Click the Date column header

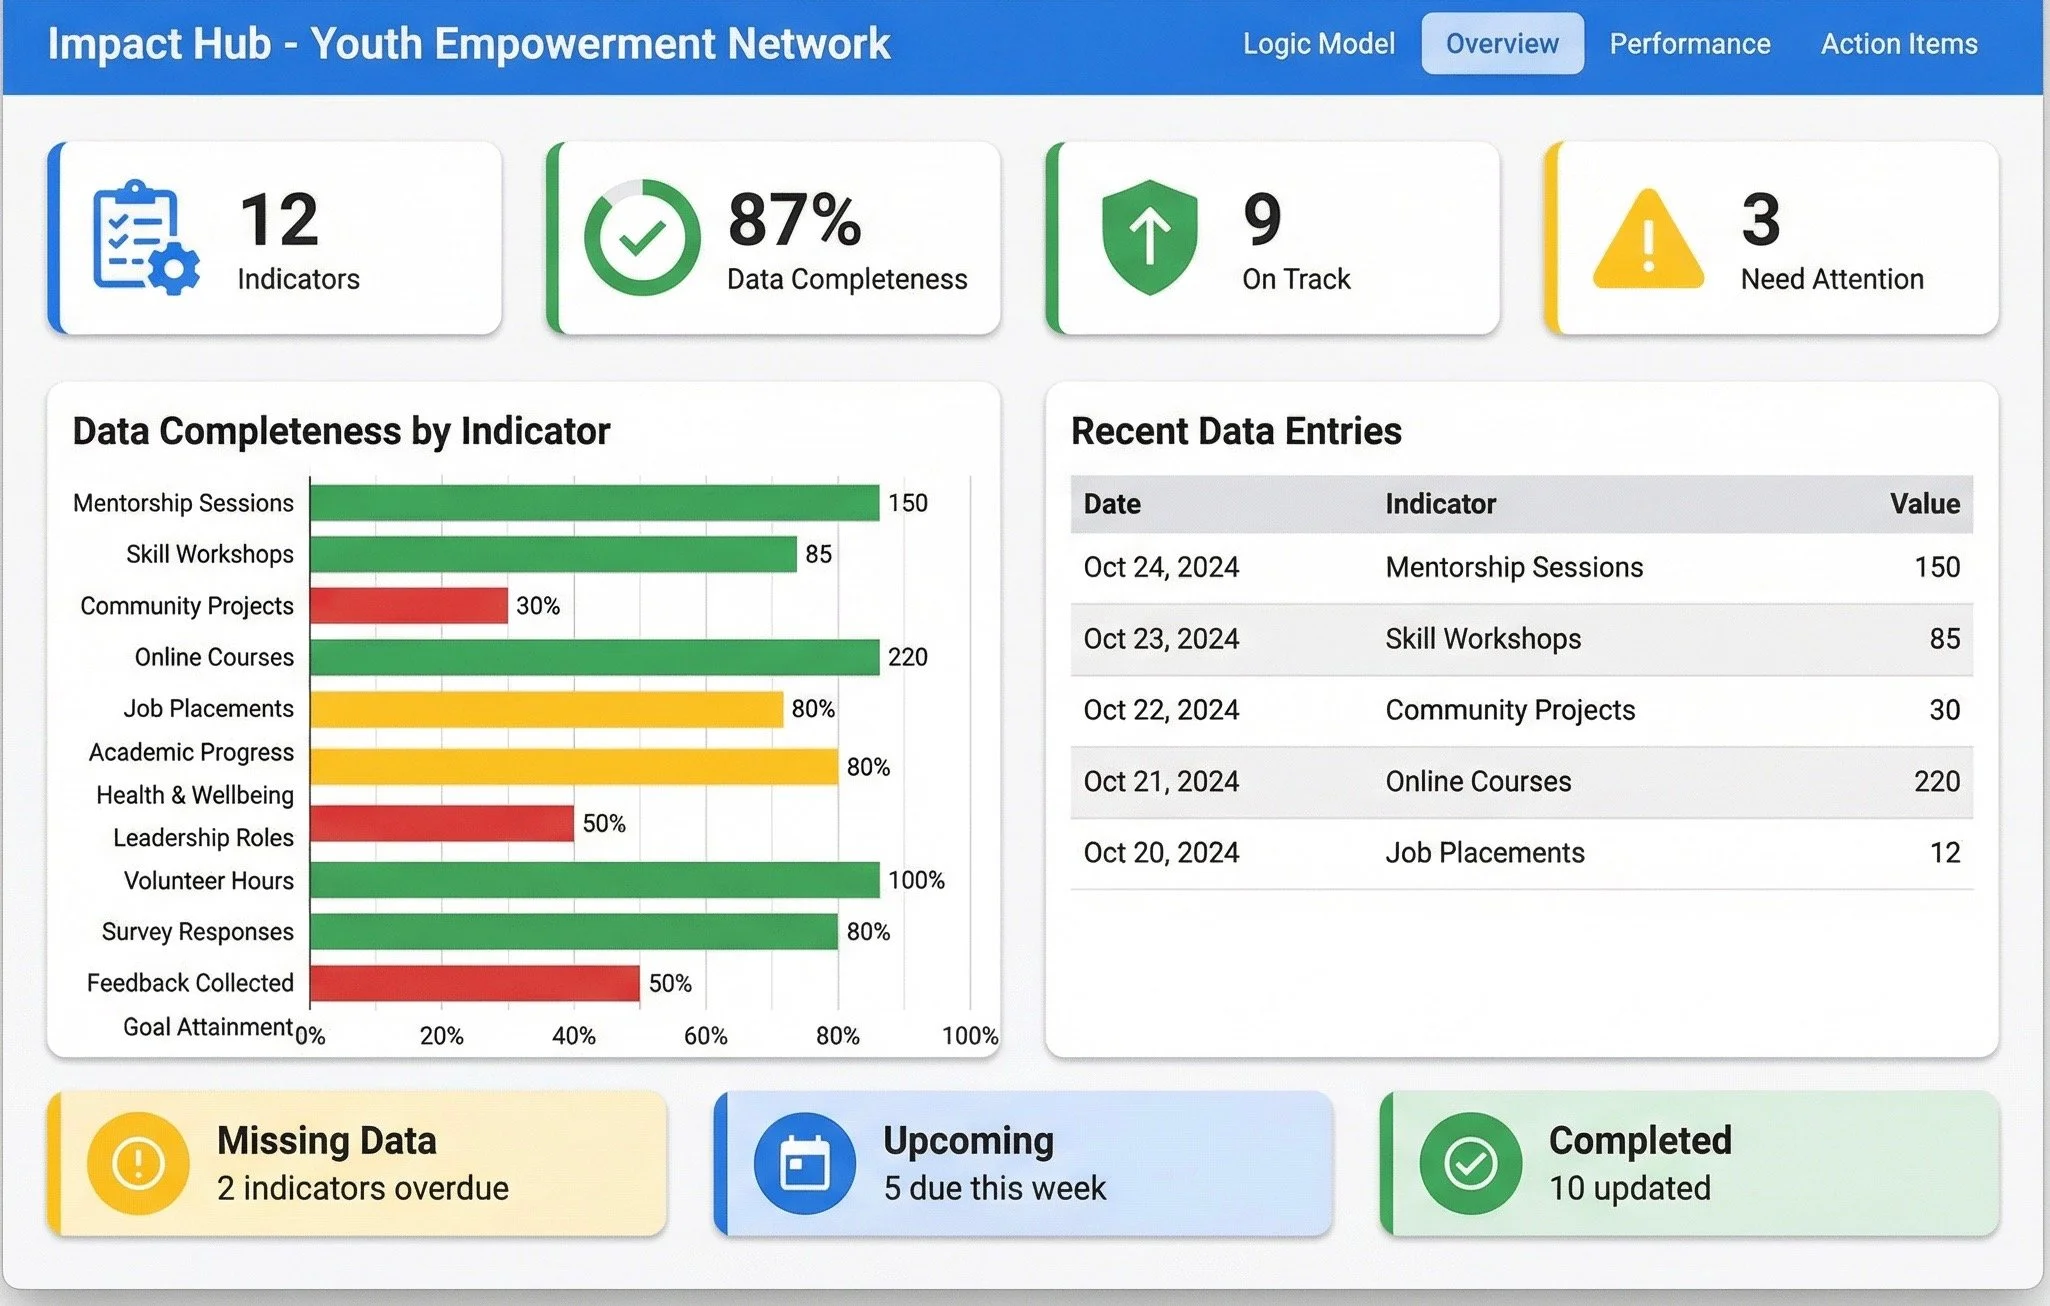coord(1112,504)
